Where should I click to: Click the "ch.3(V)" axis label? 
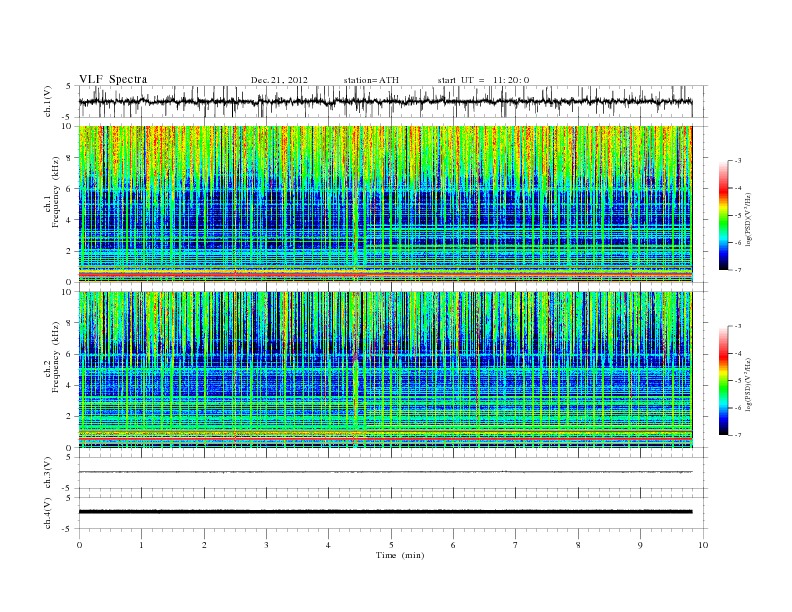[48, 473]
